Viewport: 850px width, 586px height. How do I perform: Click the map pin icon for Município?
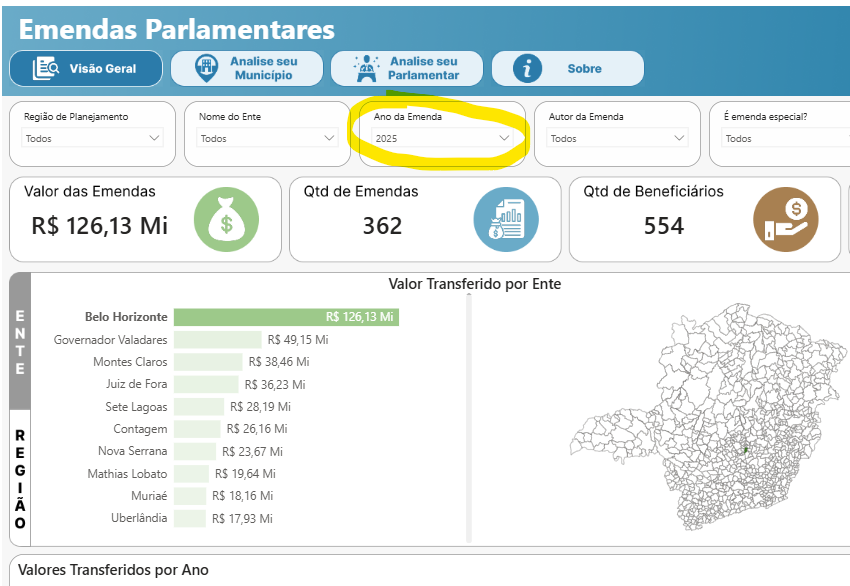(x=207, y=68)
